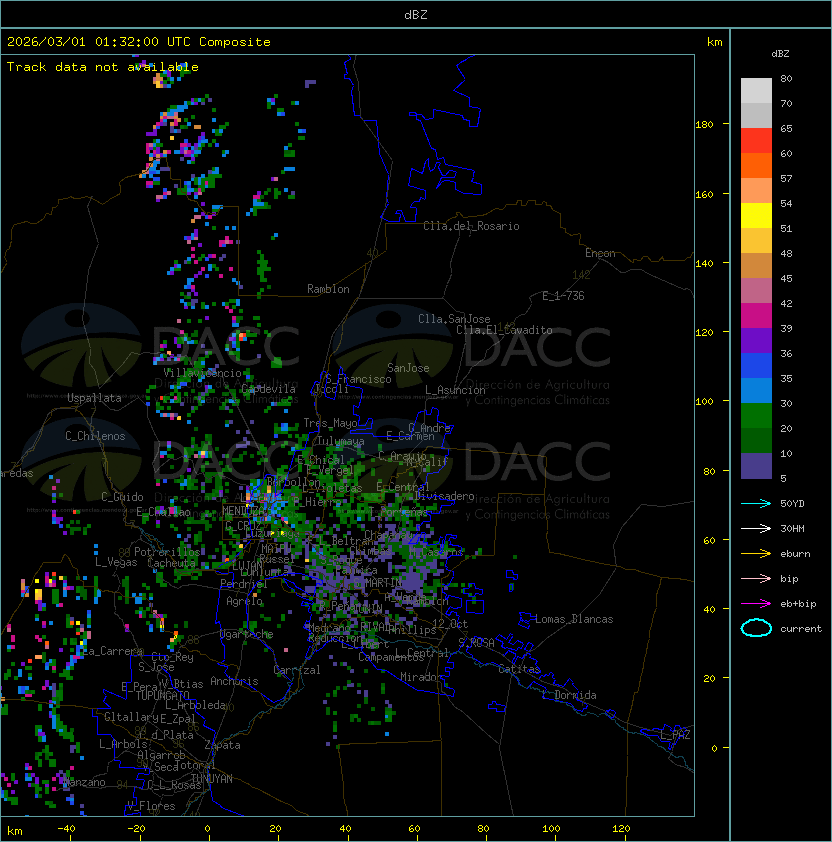This screenshot has height=842, width=832.
Task: Click the 'Clla.del_Rosario' map label
Action: 471,227
